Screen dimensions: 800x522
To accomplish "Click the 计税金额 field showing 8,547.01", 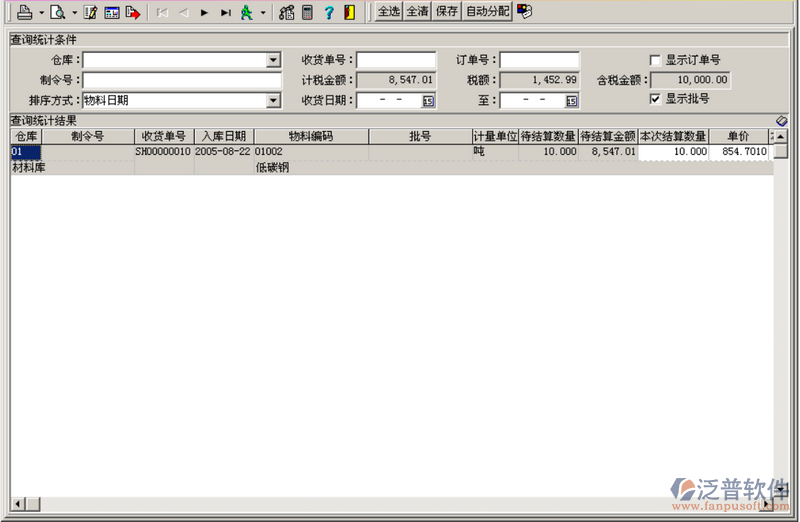I will pyautogui.click(x=396, y=80).
